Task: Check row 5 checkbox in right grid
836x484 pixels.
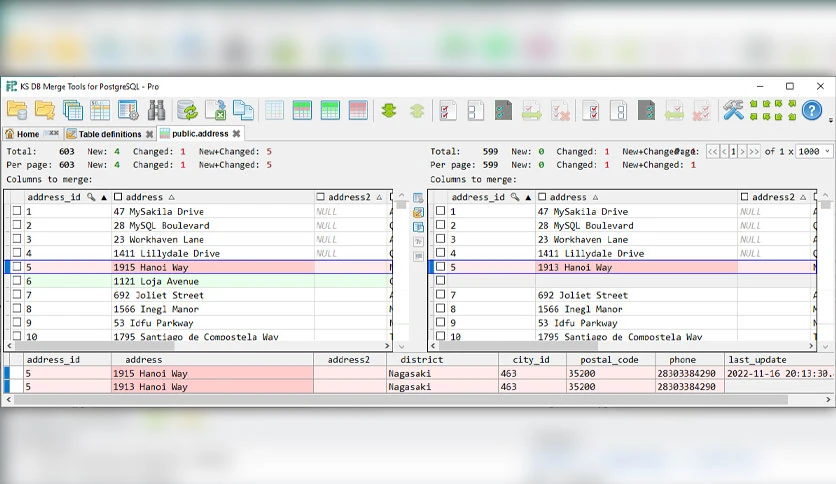Action: pos(440,267)
